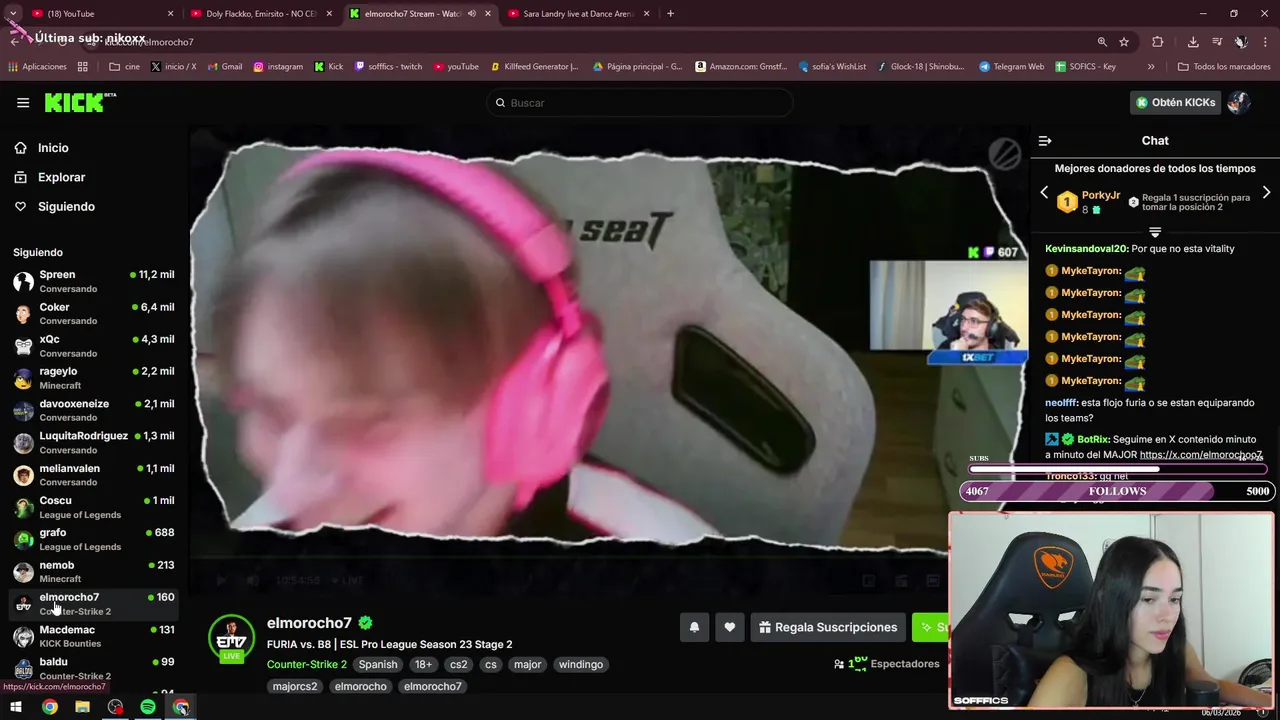Open the grafo channel in the sidebar
The height and width of the screenshot is (720, 1280).
94,539
